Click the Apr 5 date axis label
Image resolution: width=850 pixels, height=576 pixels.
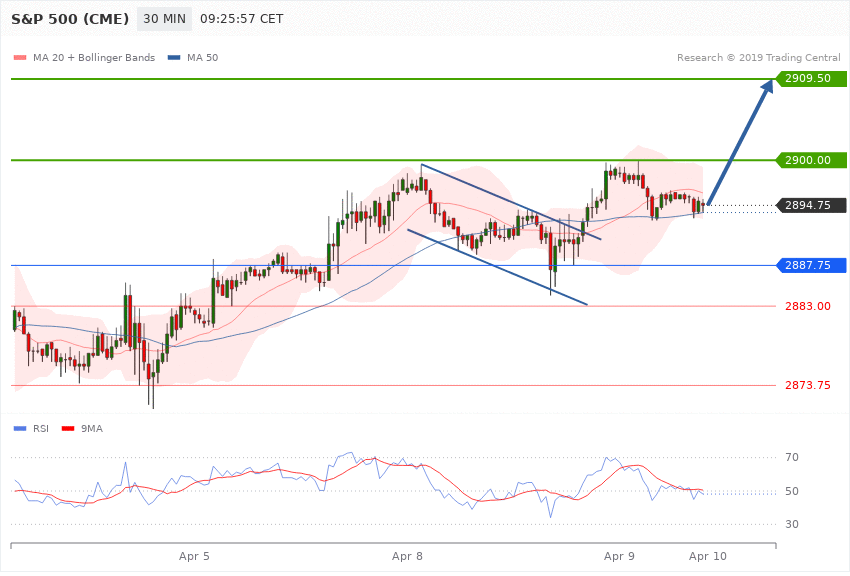tap(194, 556)
